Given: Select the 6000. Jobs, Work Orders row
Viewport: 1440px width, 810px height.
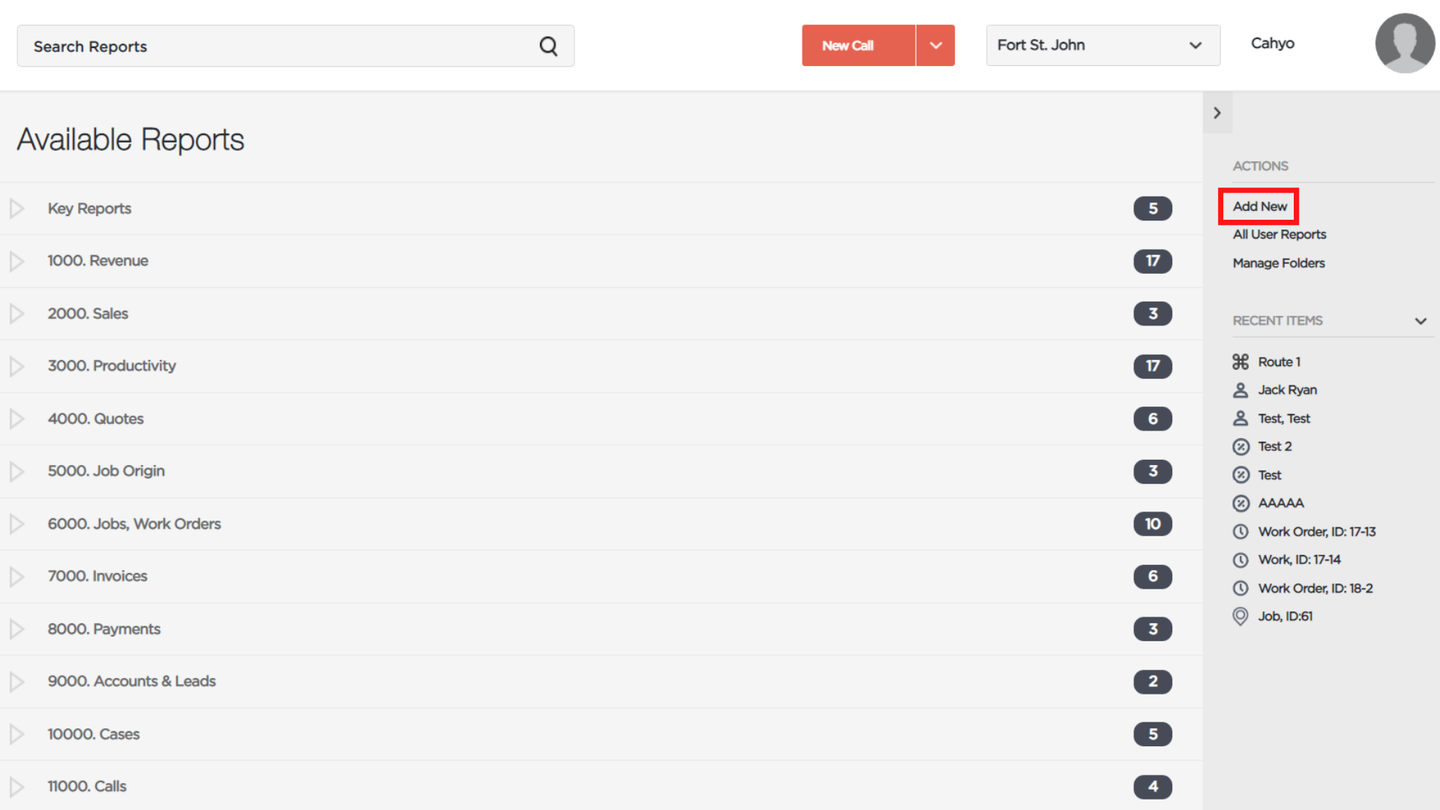Looking at the screenshot, I should 600,524.
